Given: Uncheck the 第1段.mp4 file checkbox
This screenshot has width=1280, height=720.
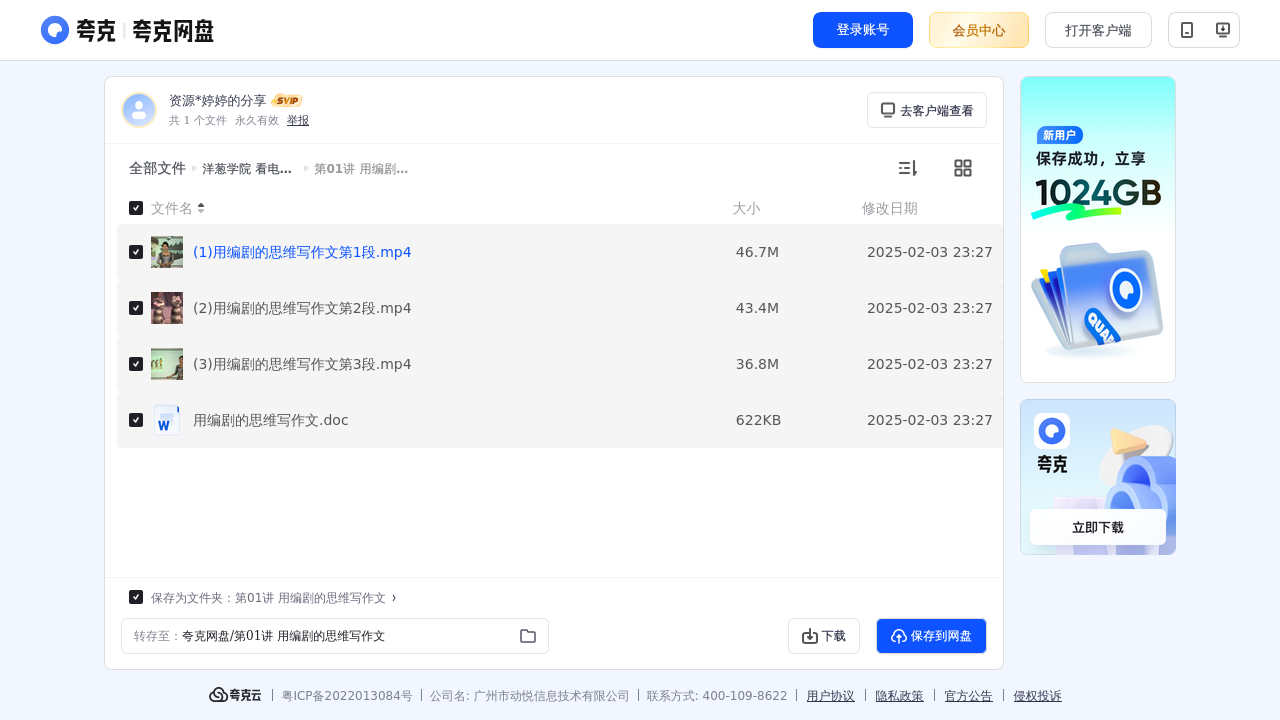Looking at the screenshot, I should [x=136, y=252].
